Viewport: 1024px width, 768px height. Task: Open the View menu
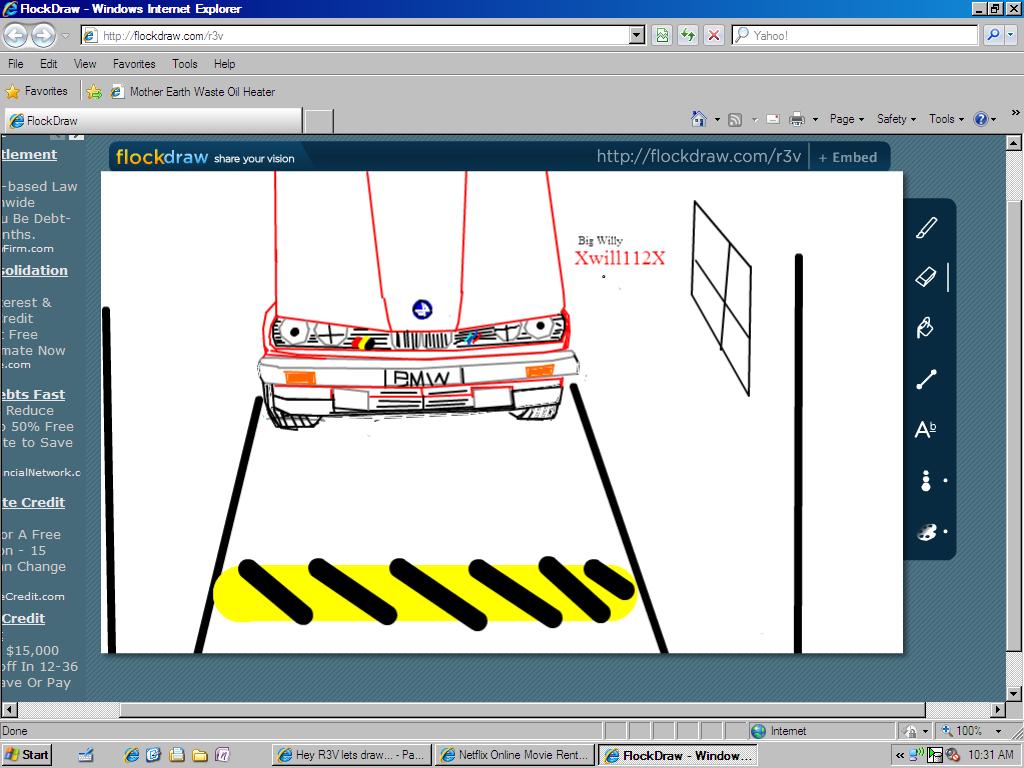coord(85,64)
